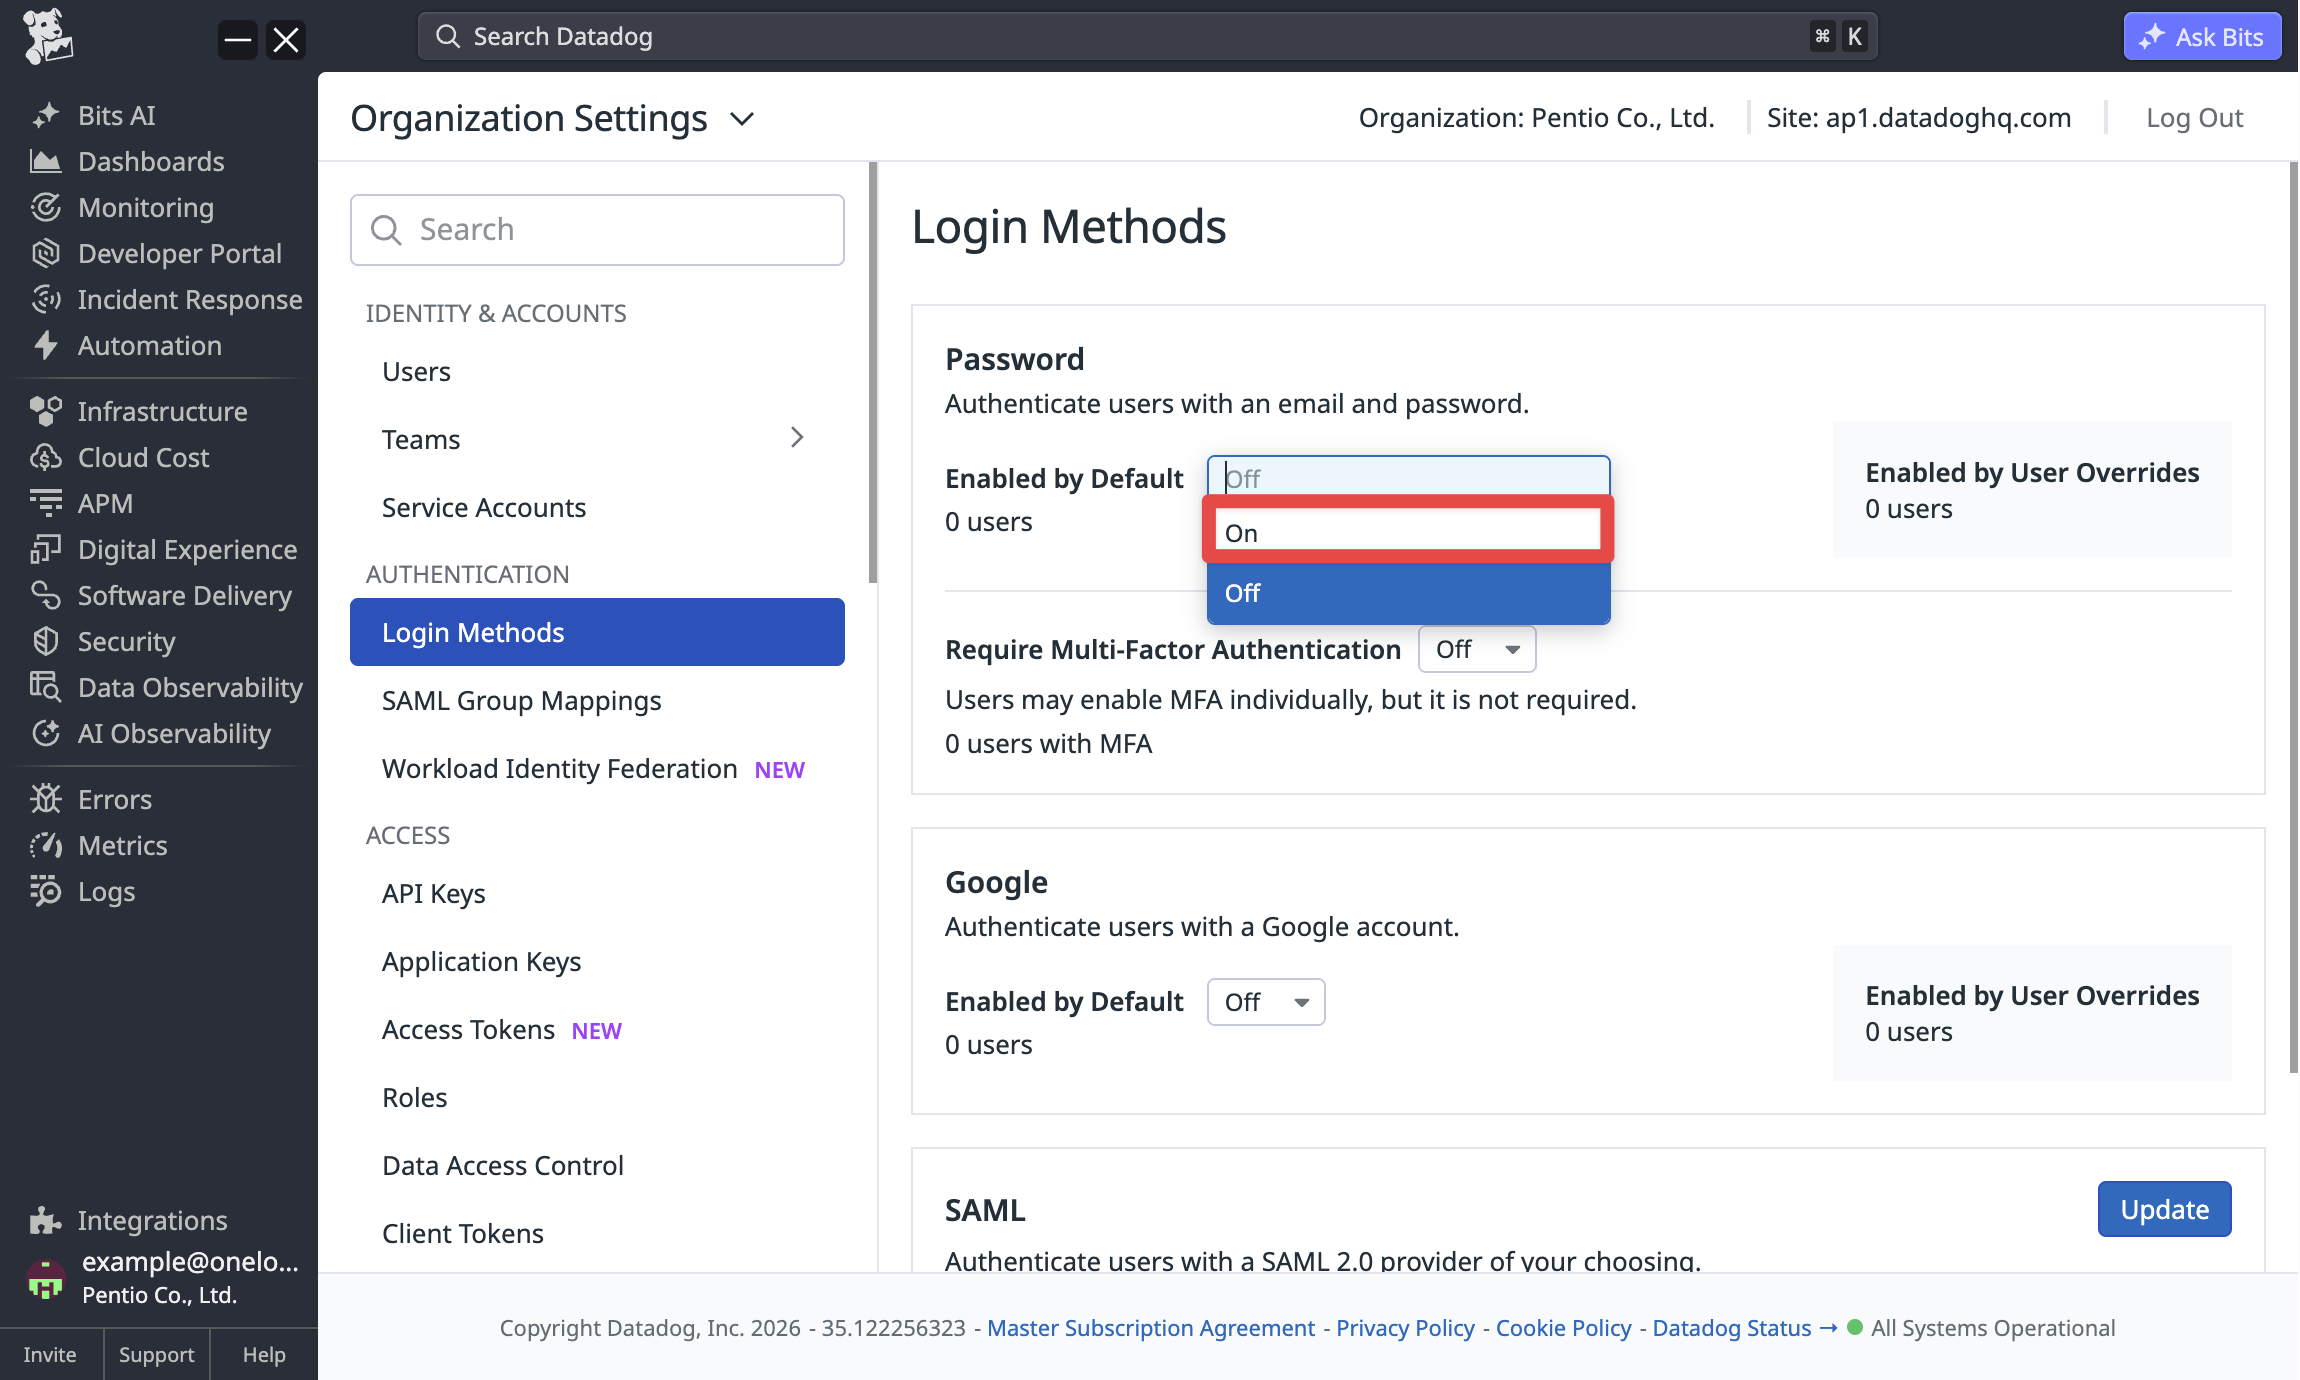The image size is (2300, 1380).
Task: Focus the settings Search field
Action: tap(597, 230)
